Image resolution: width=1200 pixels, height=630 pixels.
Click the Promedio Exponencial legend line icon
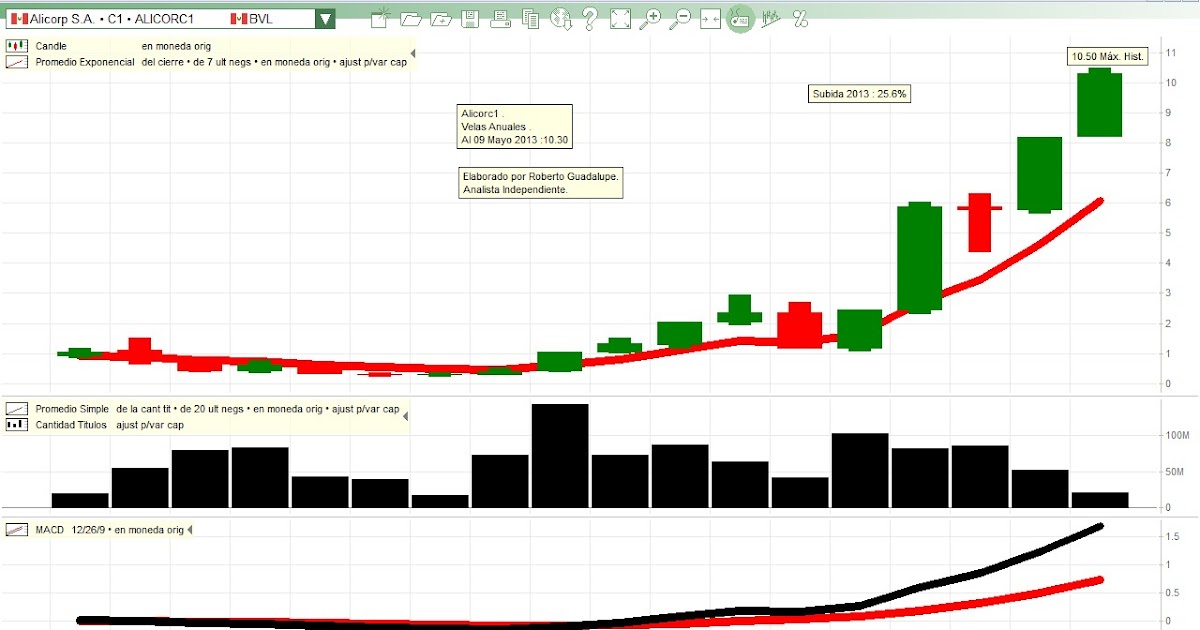click(x=16, y=62)
